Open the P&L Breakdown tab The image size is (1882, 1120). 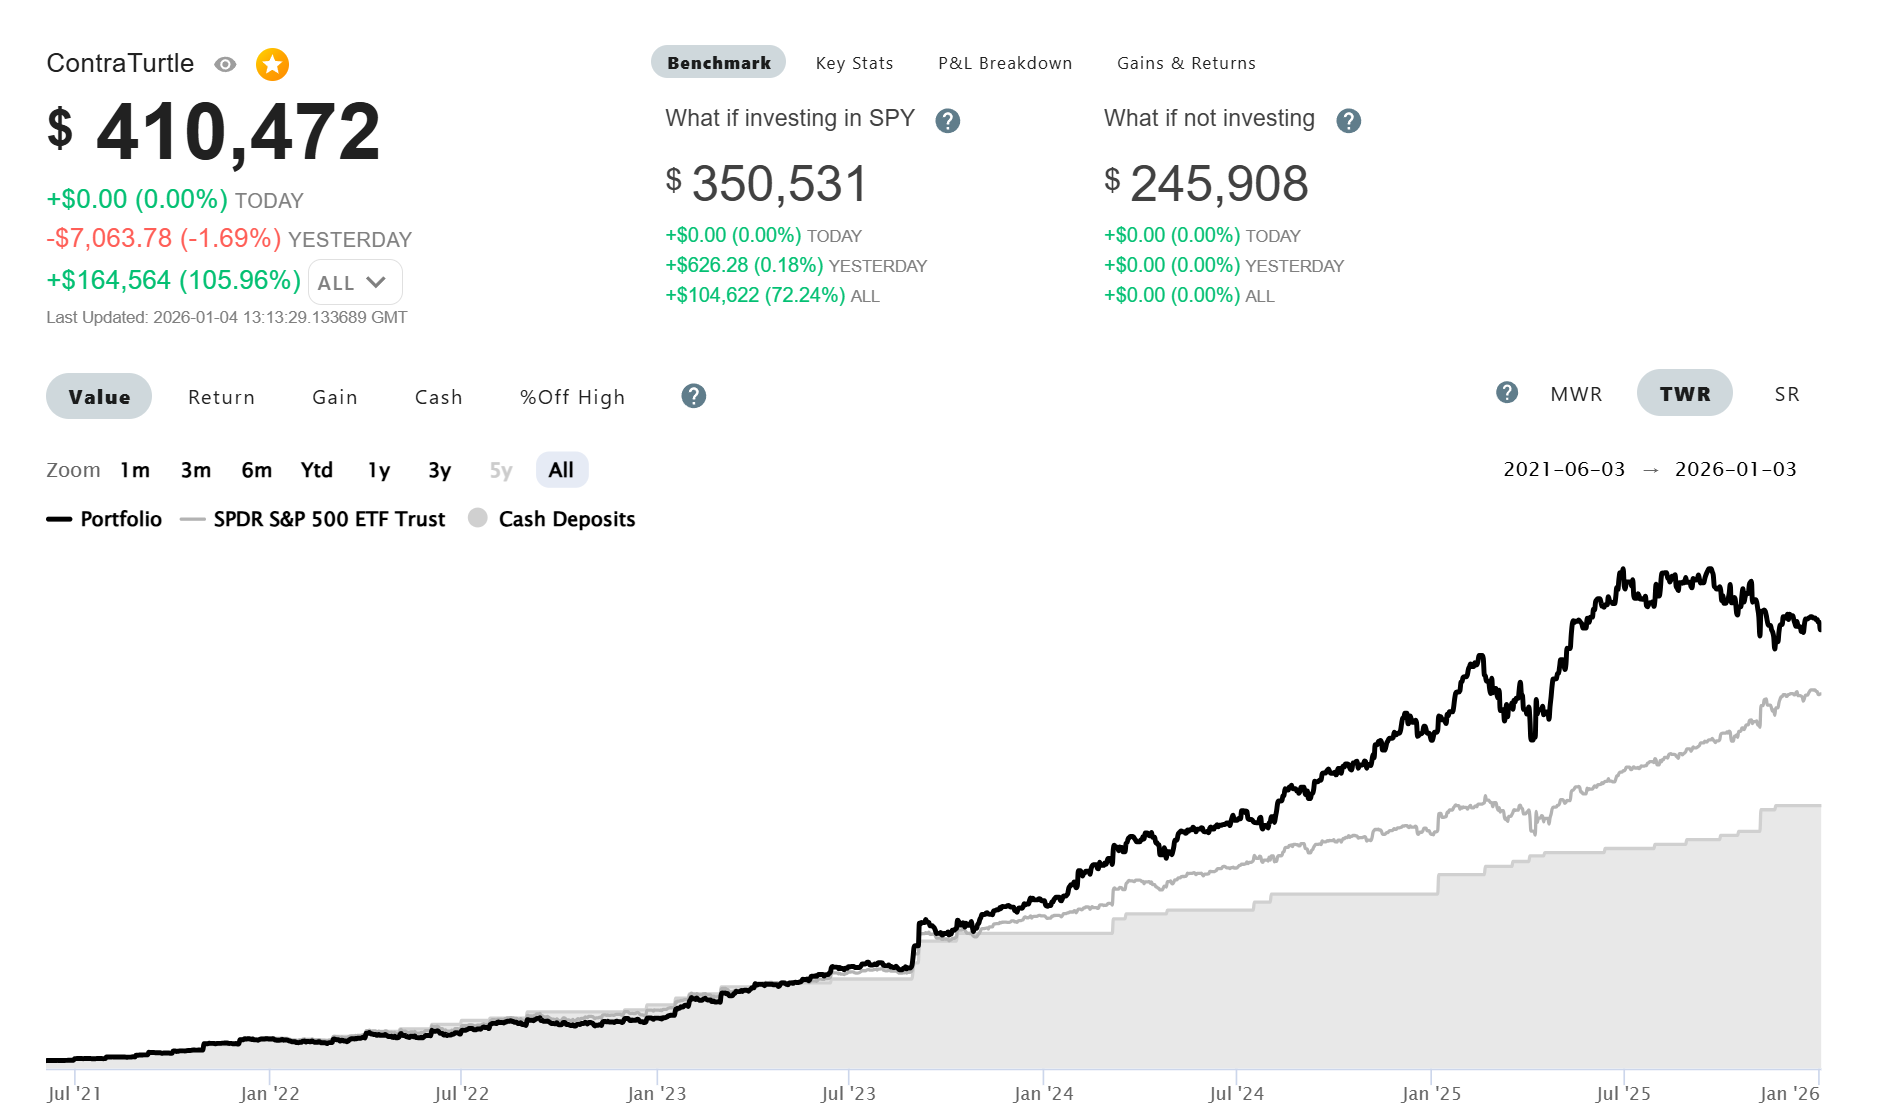click(1004, 63)
